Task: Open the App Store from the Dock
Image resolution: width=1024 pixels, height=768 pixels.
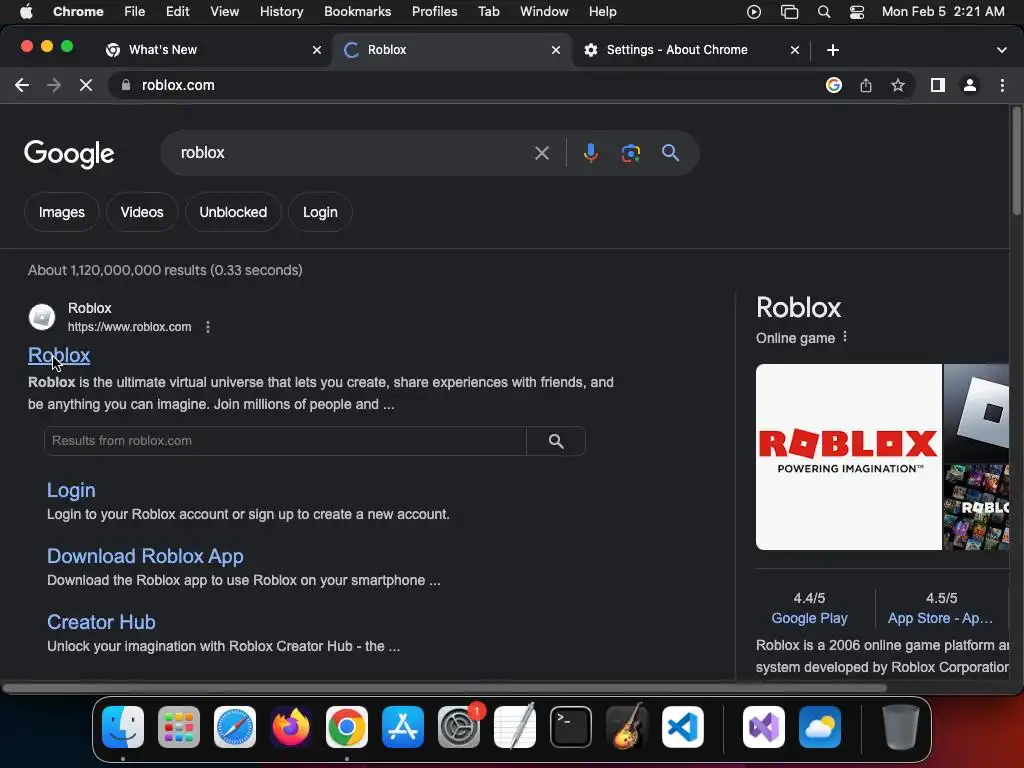Action: pos(403,727)
